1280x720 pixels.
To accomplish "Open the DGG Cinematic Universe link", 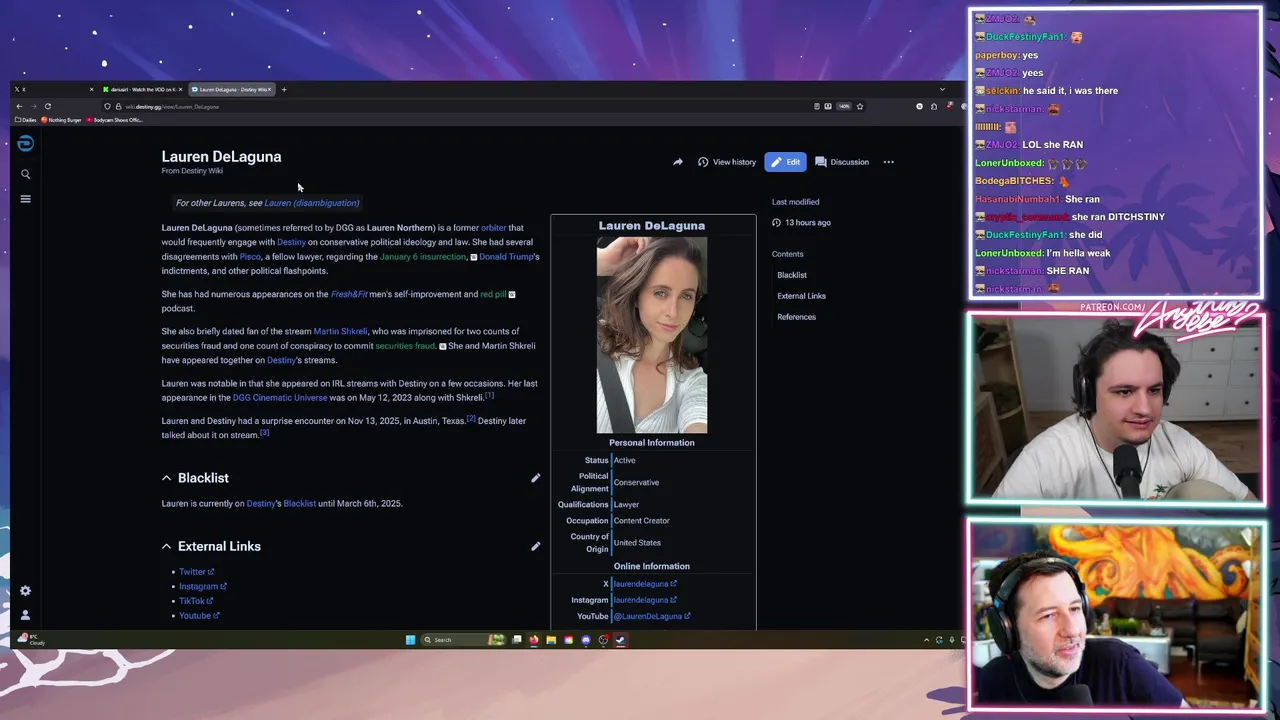I will tap(280, 398).
